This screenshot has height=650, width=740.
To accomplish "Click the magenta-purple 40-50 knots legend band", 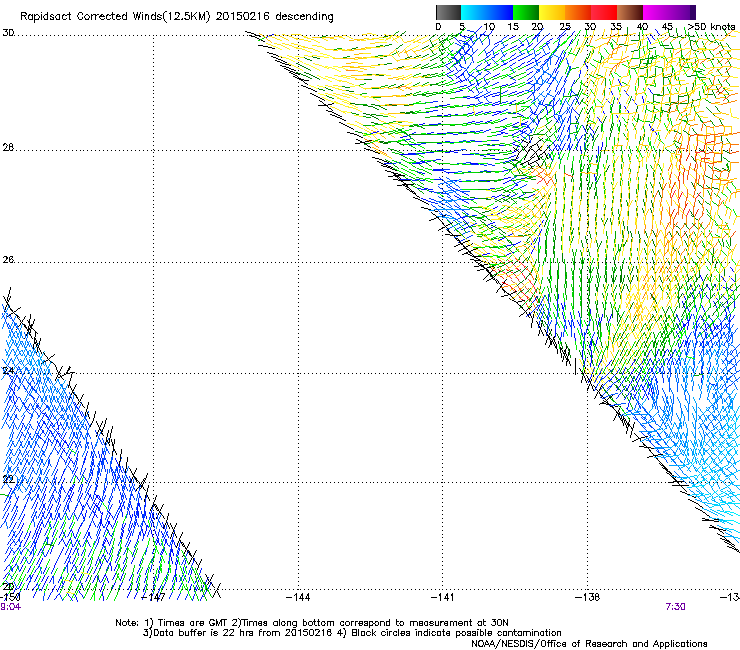I will point(669,12).
